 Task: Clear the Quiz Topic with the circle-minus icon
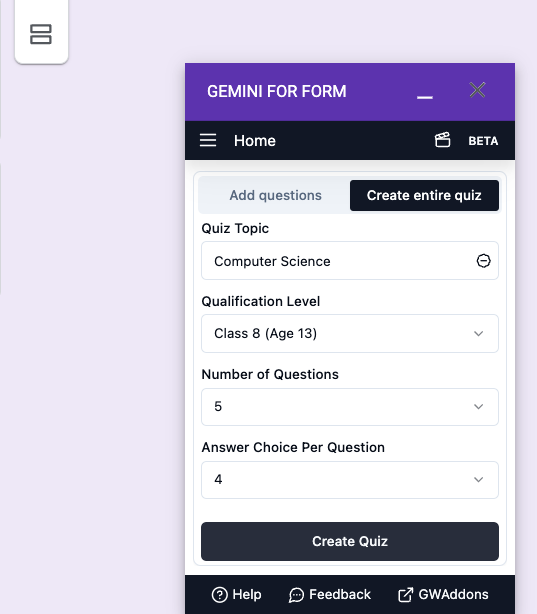click(483, 261)
